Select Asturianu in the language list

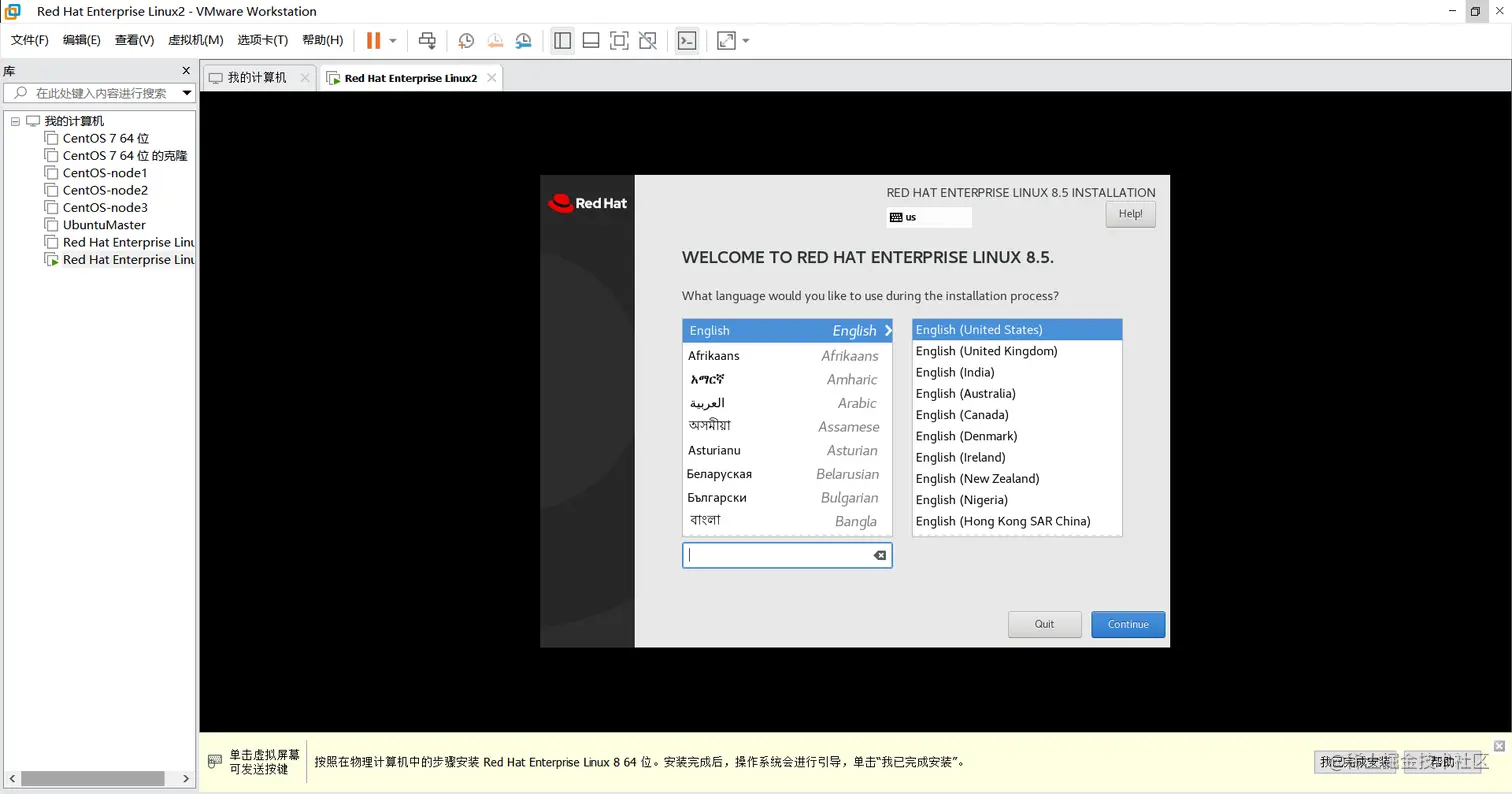787,450
